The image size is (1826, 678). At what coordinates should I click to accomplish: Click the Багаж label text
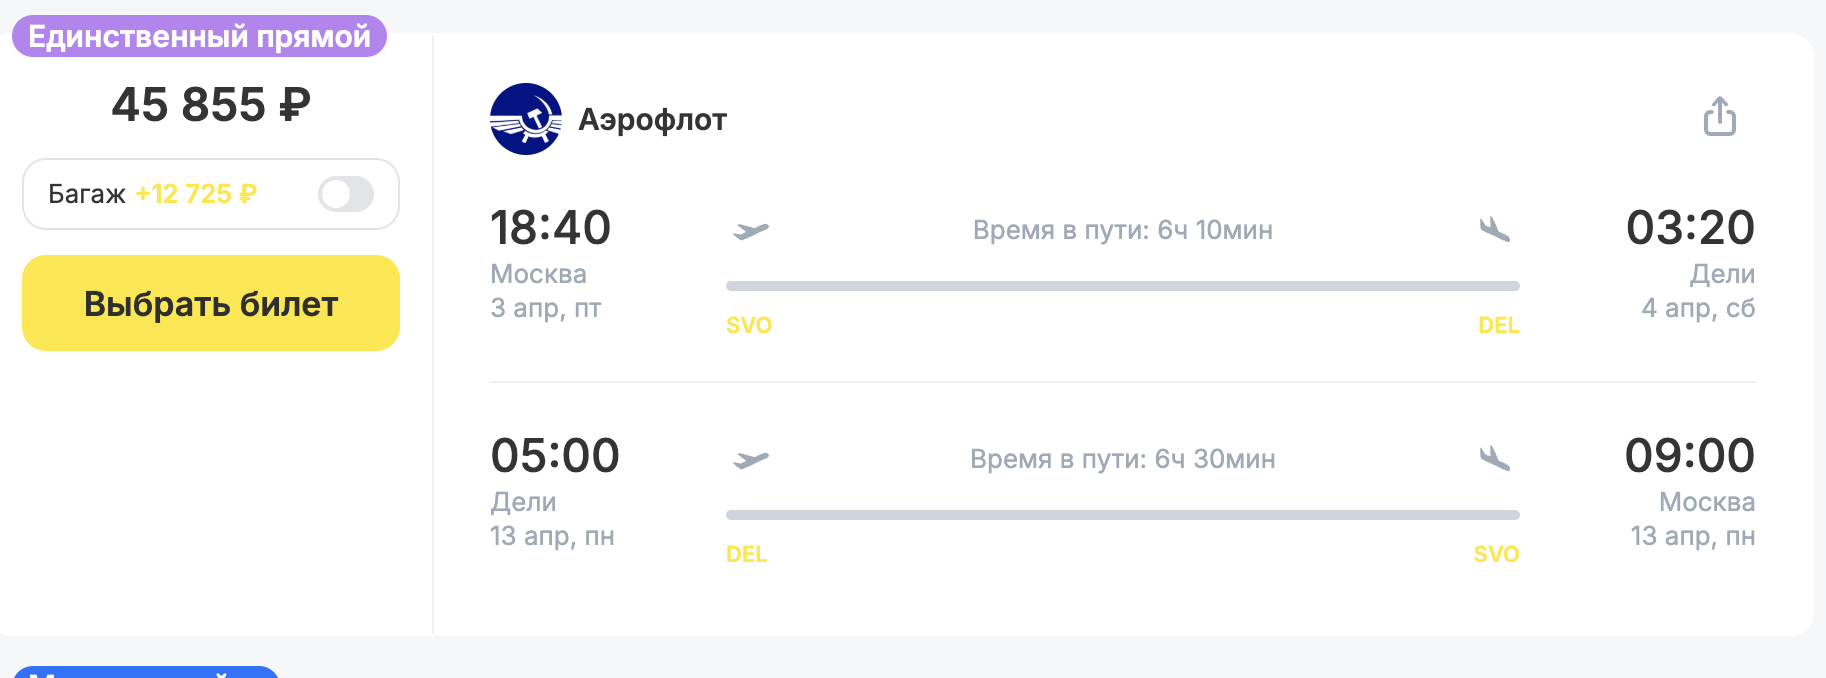coord(87,194)
